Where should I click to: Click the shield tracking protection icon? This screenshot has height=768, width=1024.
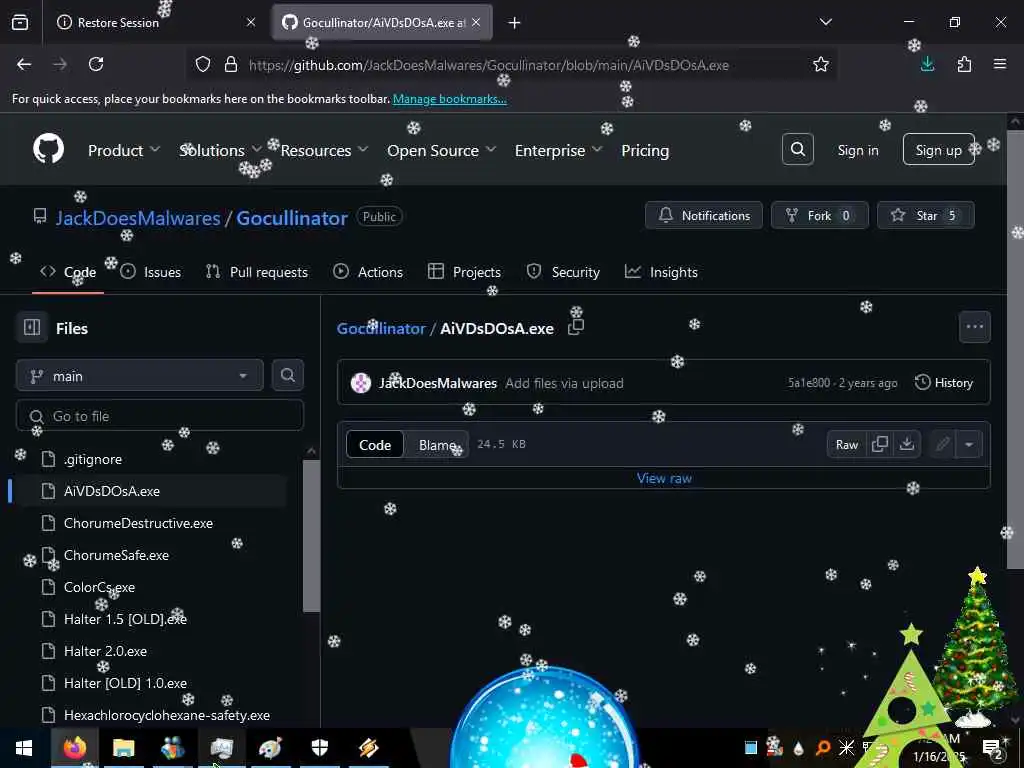tap(203, 64)
